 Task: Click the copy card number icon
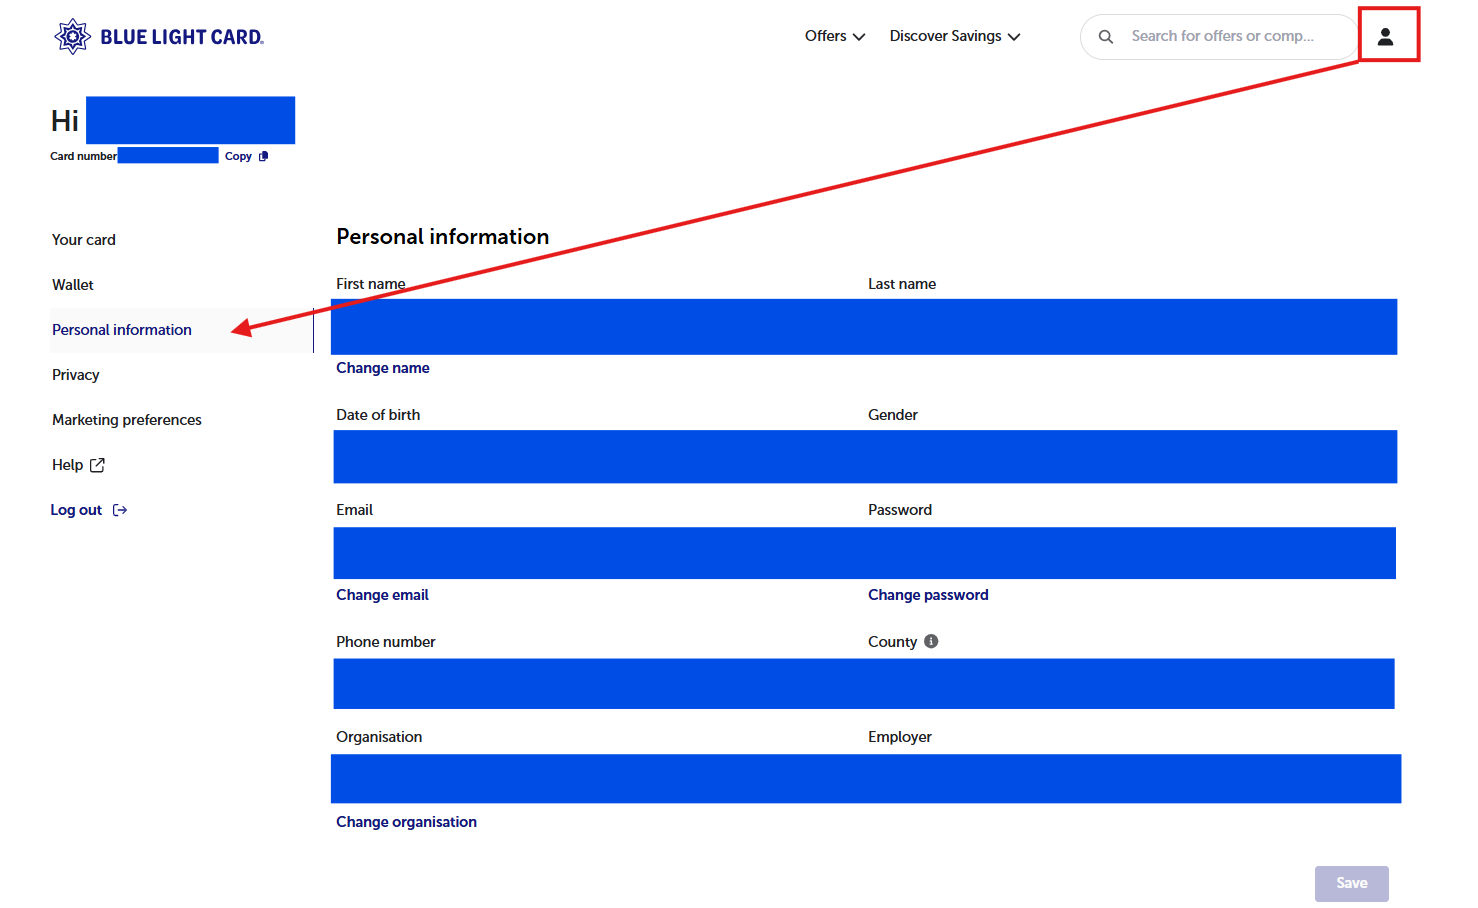(264, 156)
